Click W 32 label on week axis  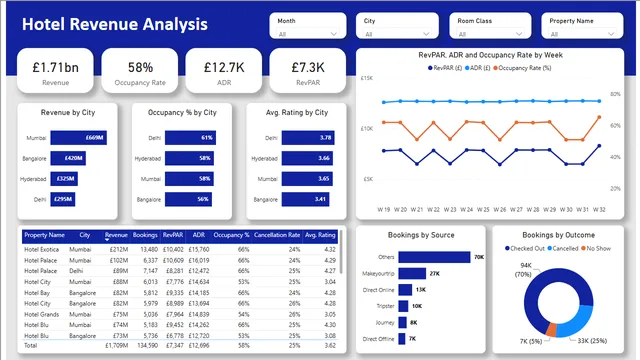click(599, 209)
